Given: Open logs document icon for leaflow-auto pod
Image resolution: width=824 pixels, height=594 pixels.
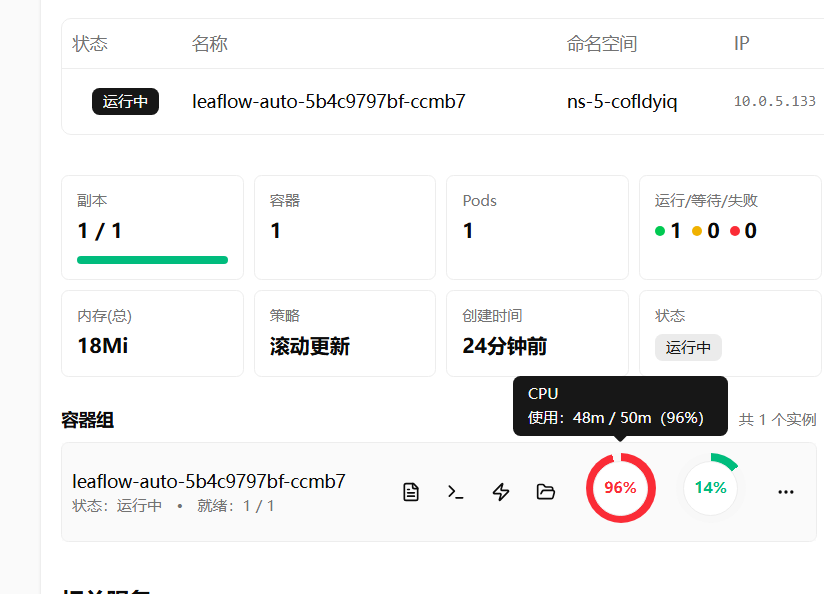Looking at the screenshot, I should (x=411, y=492).
